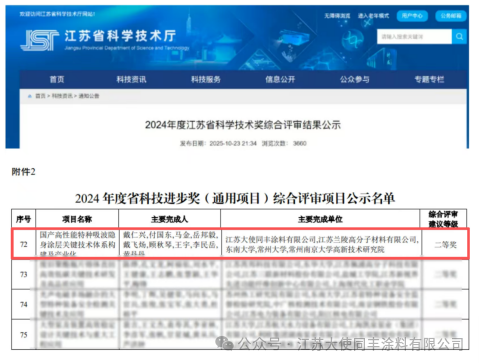This screenshot has width=479, height=363.
Task: Click the magnifier search icon
Action: [459, 36]
